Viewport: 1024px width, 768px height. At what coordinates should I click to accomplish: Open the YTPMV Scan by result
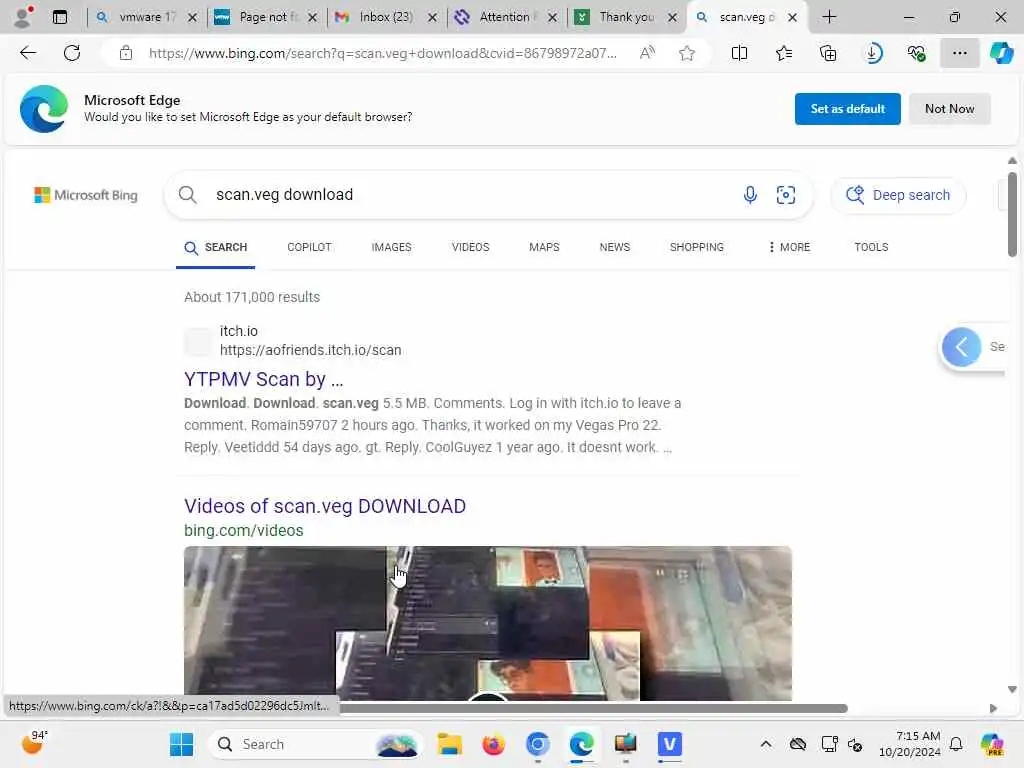coord(263,379)
